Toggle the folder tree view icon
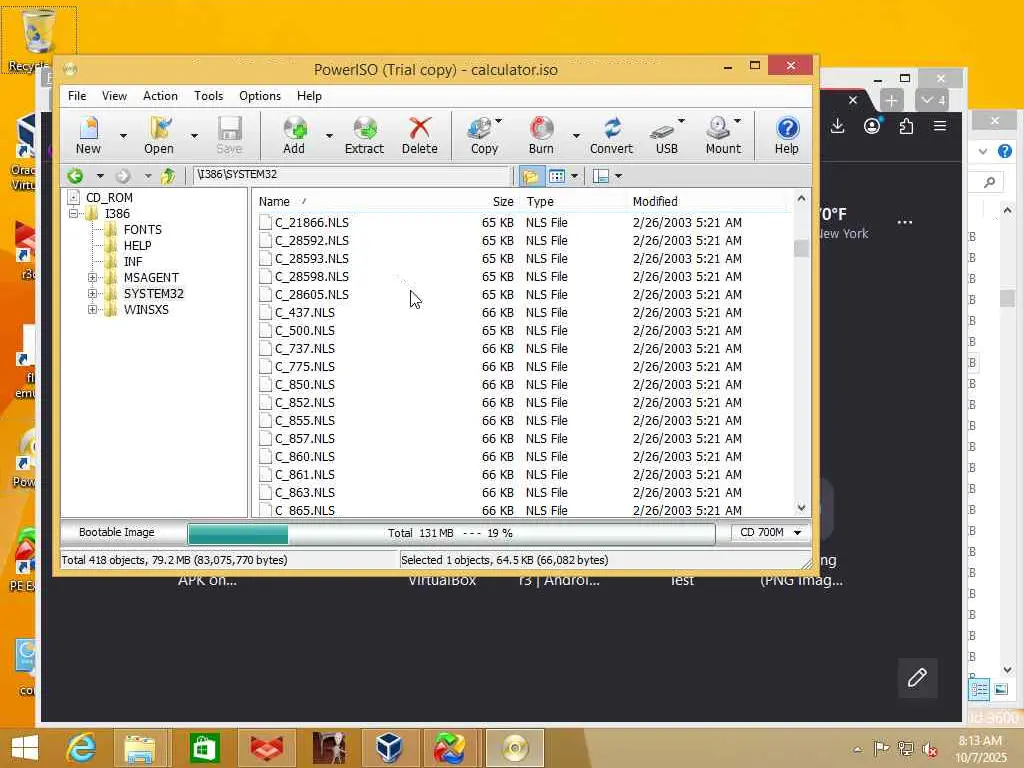1024x768 pixels. (530, 176)
